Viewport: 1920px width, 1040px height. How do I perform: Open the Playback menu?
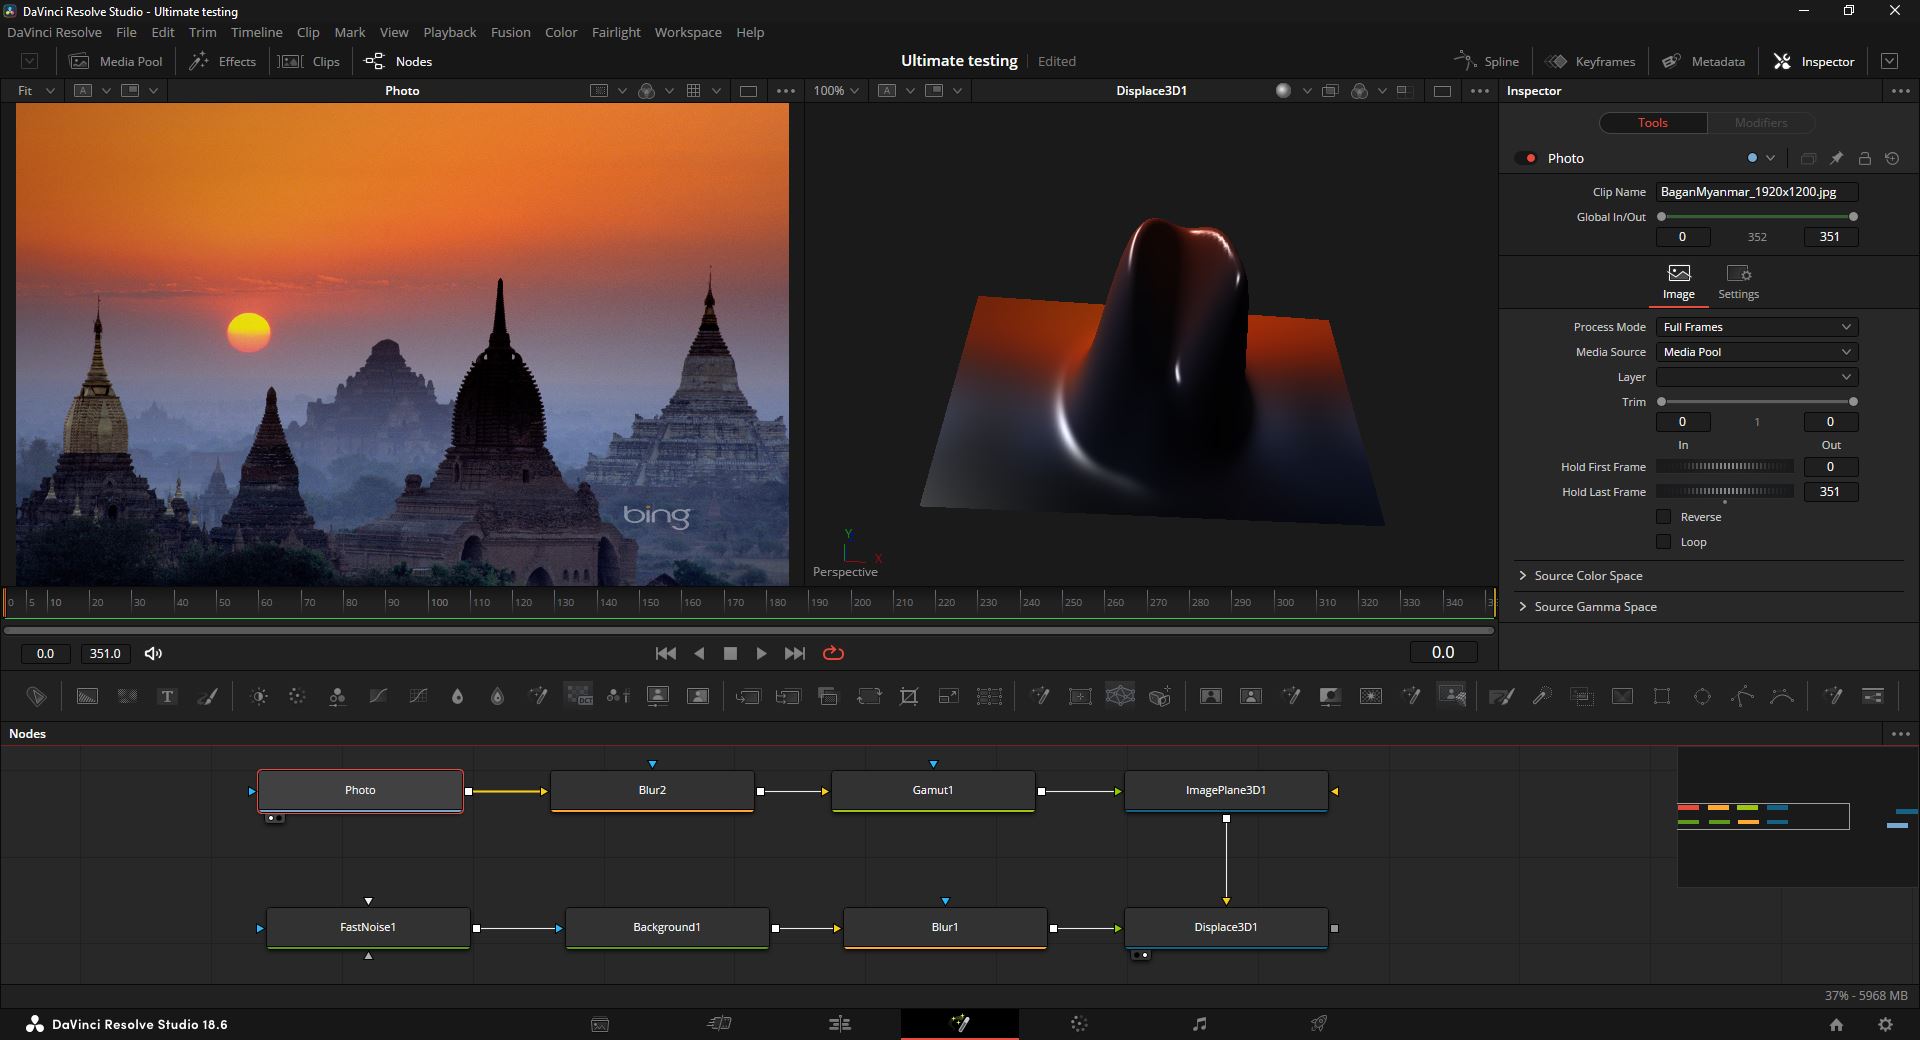pos(449,32)
